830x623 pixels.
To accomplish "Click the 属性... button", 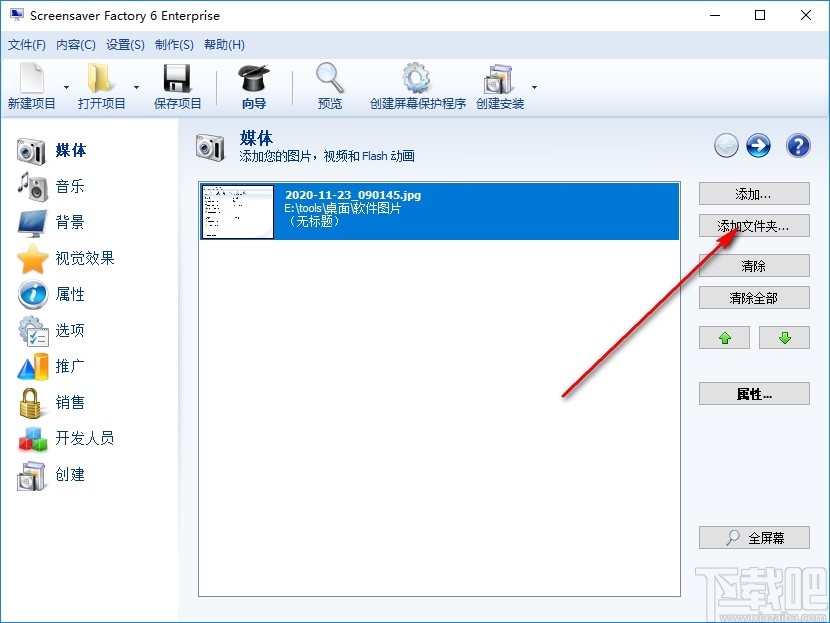I will click(x=754, y=394).
